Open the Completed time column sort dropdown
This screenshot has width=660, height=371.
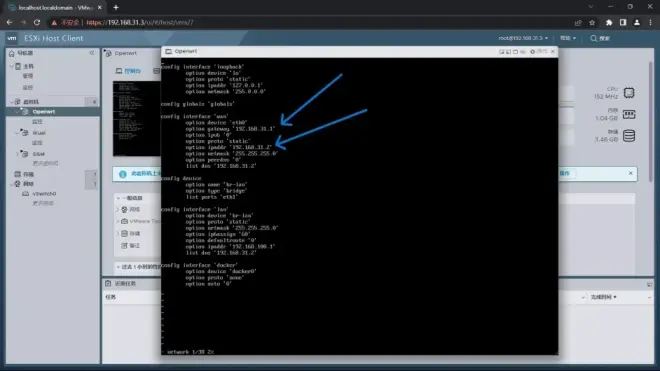coord(649,298)
